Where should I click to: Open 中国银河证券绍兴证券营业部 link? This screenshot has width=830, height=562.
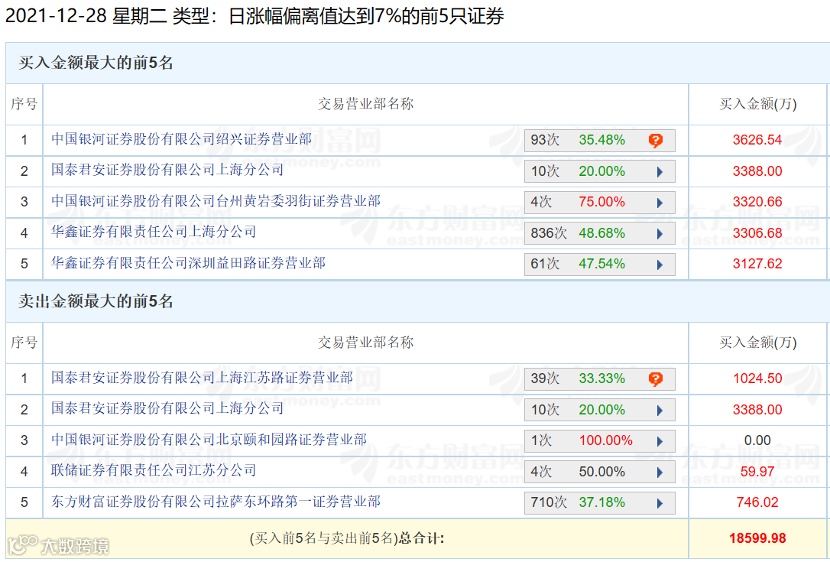coord(182,139)
